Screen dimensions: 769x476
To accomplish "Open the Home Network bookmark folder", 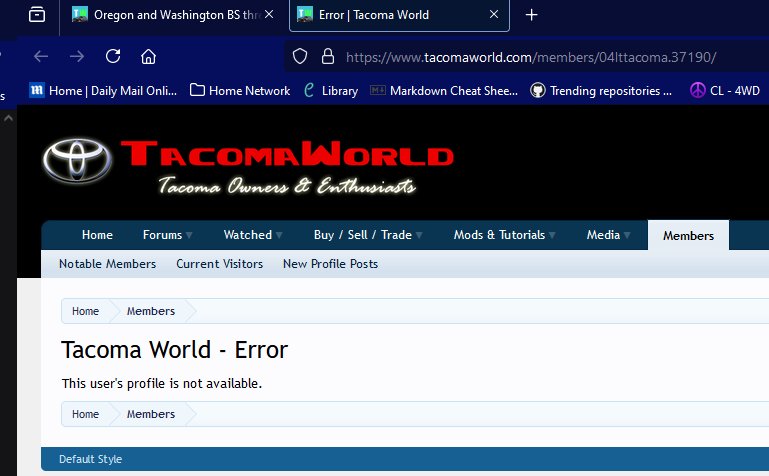I will 240,91.
